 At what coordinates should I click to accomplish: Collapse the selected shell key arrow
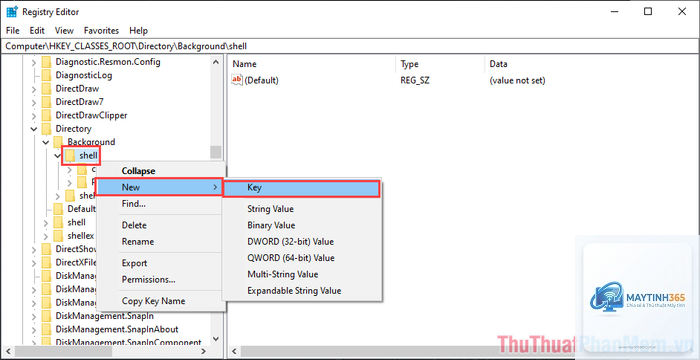coord(58,156)
